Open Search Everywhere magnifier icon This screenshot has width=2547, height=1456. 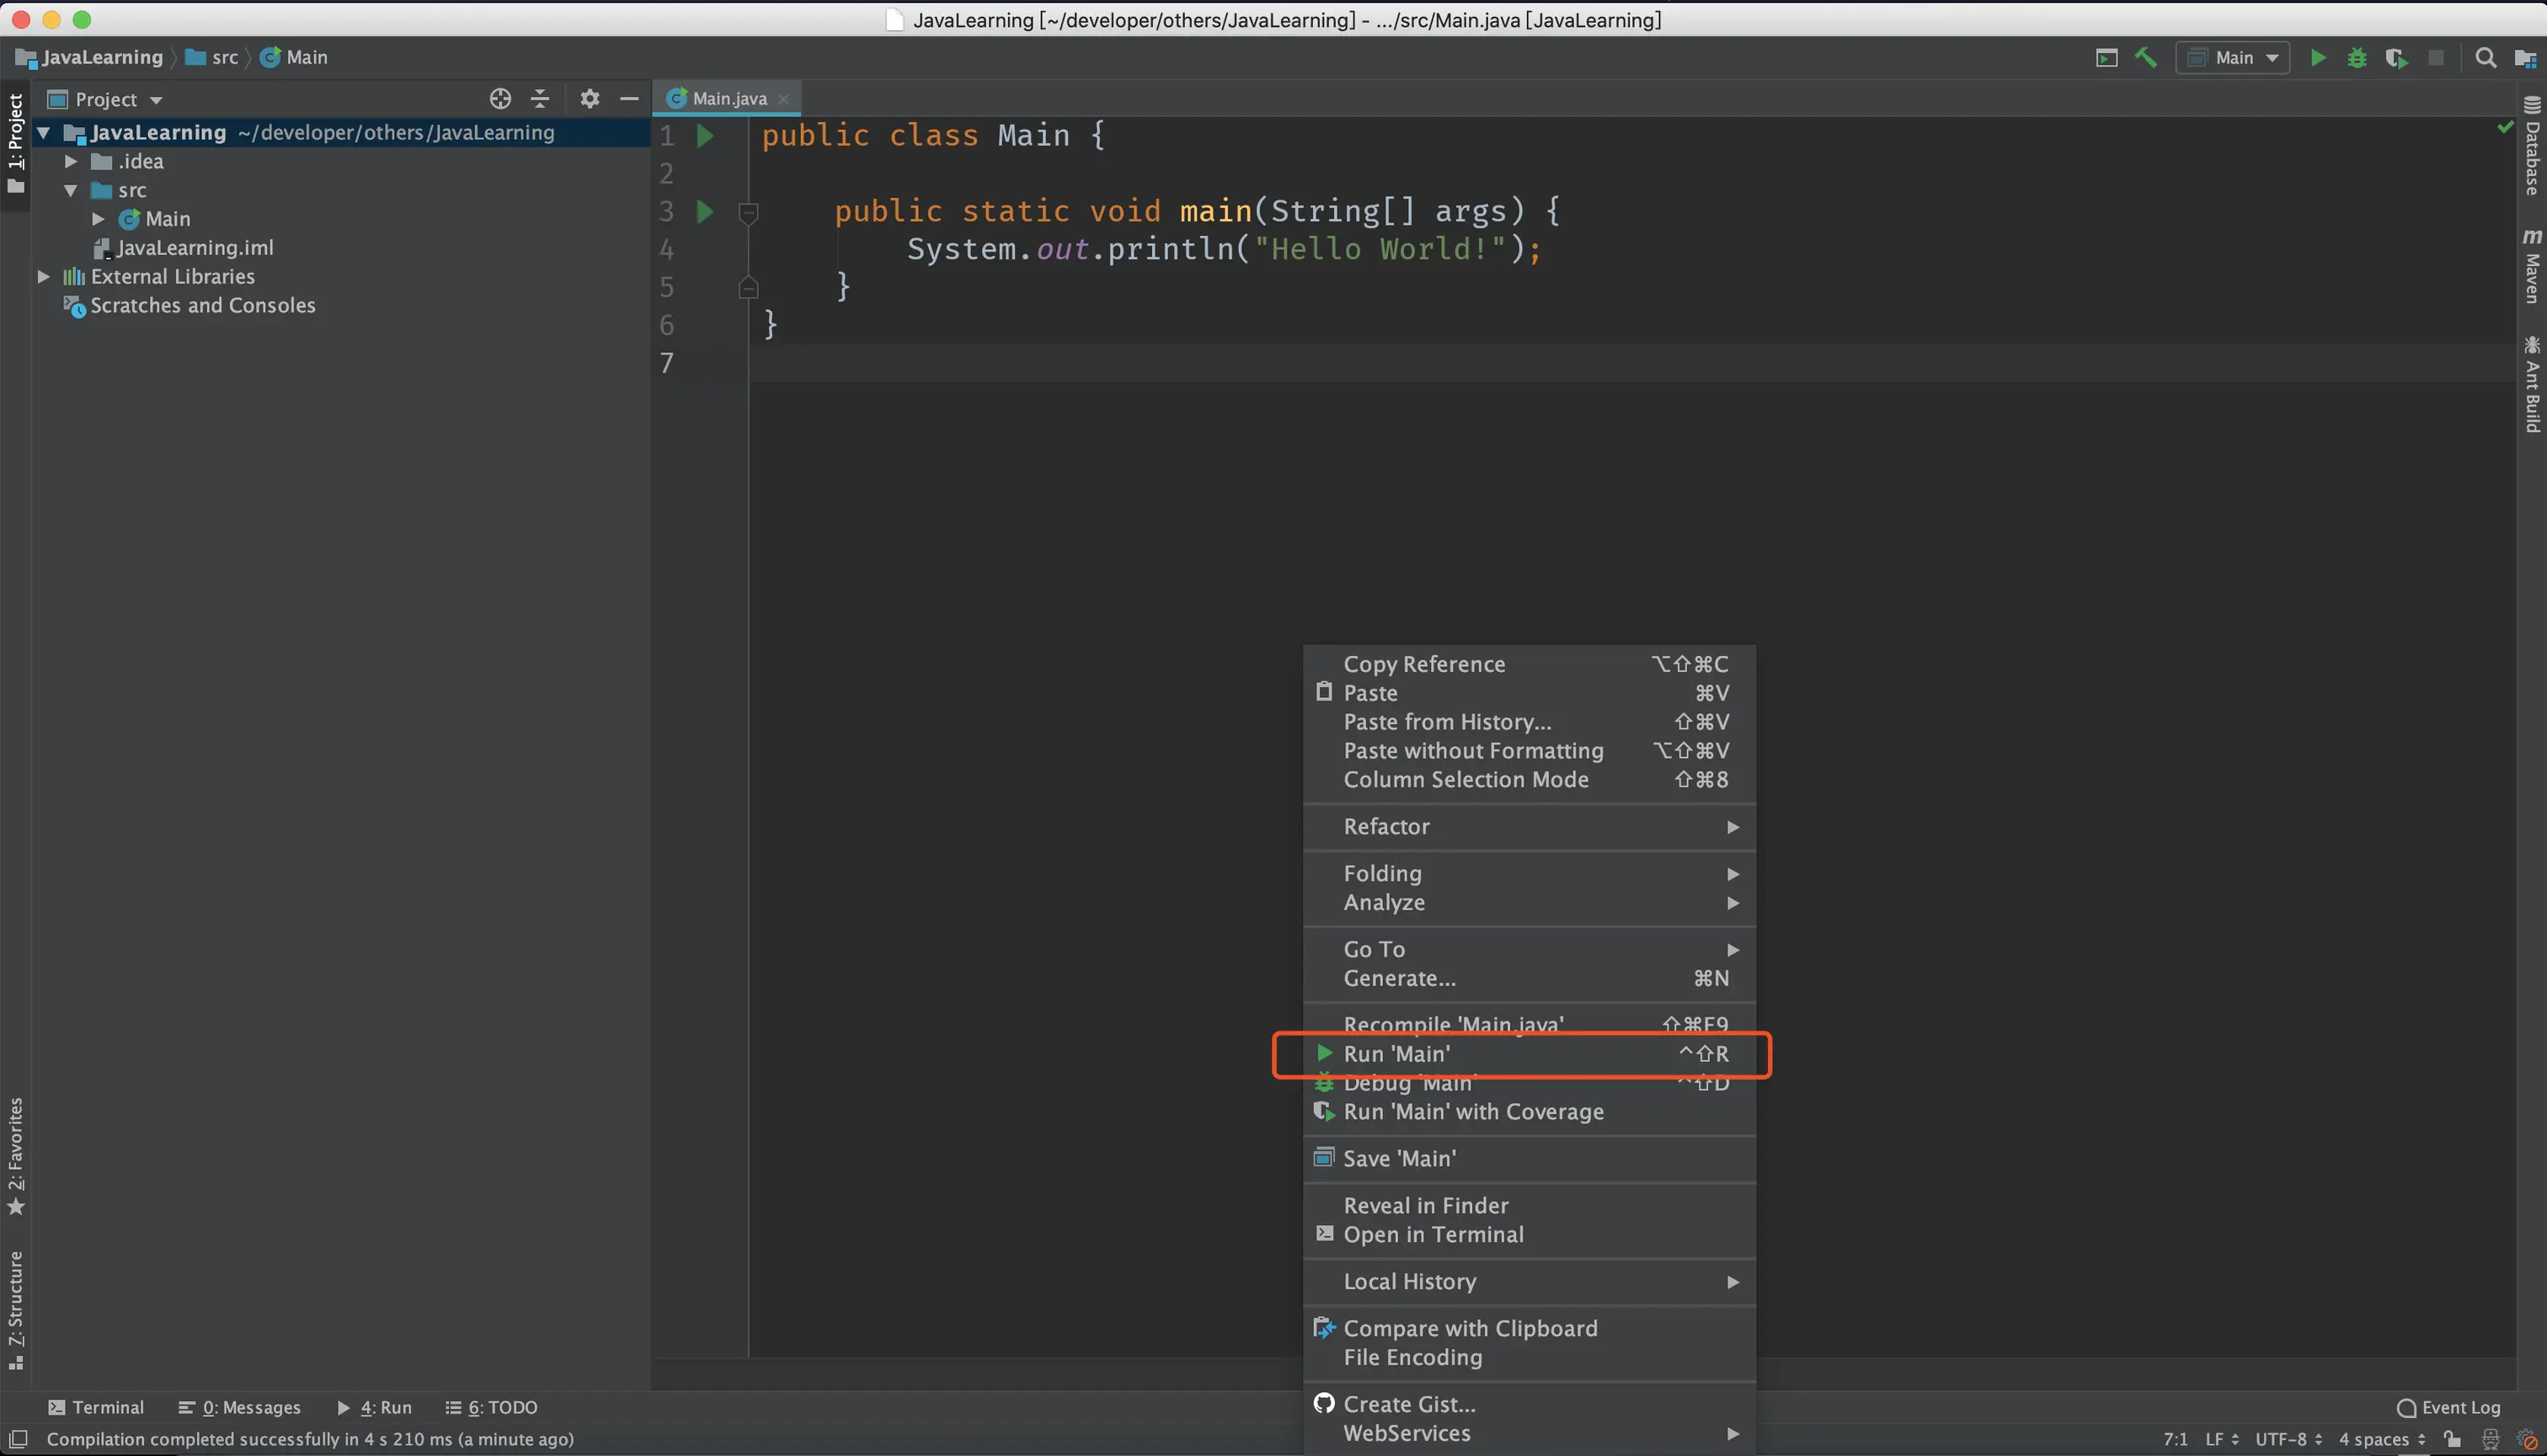pos(2485,58)
